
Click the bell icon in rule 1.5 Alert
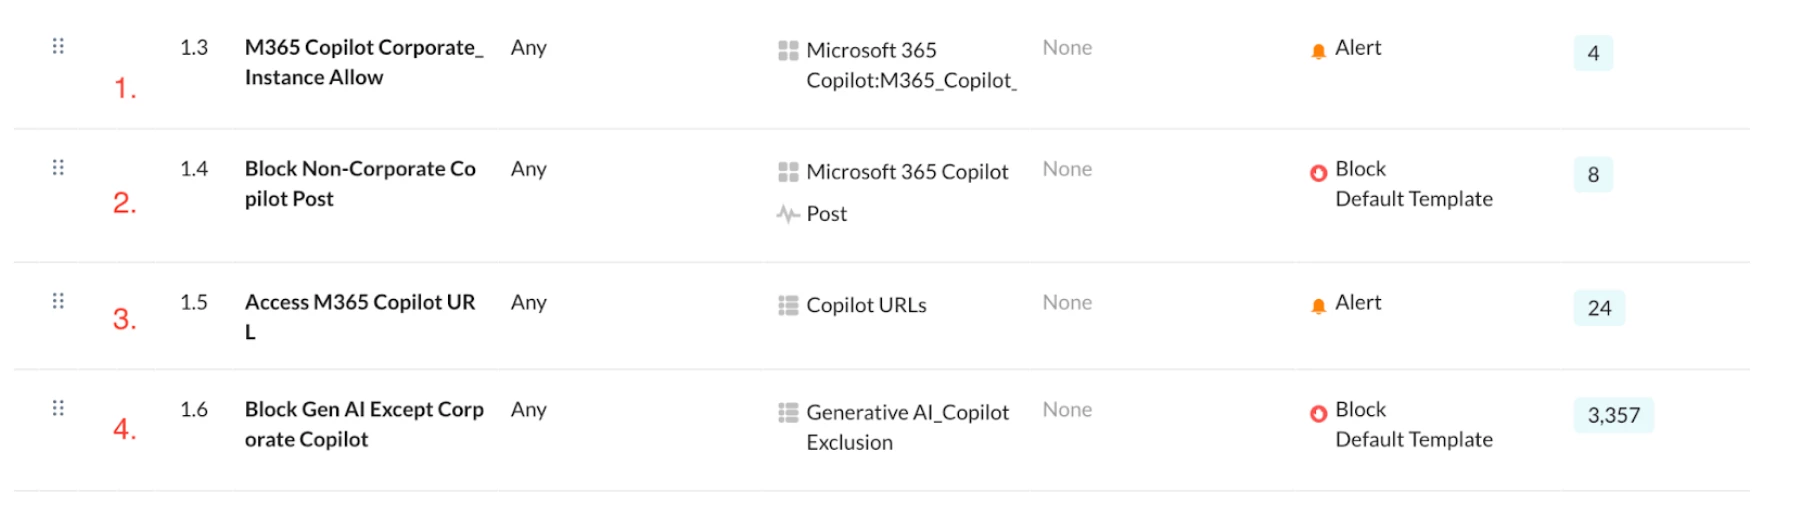point(1318,306)
